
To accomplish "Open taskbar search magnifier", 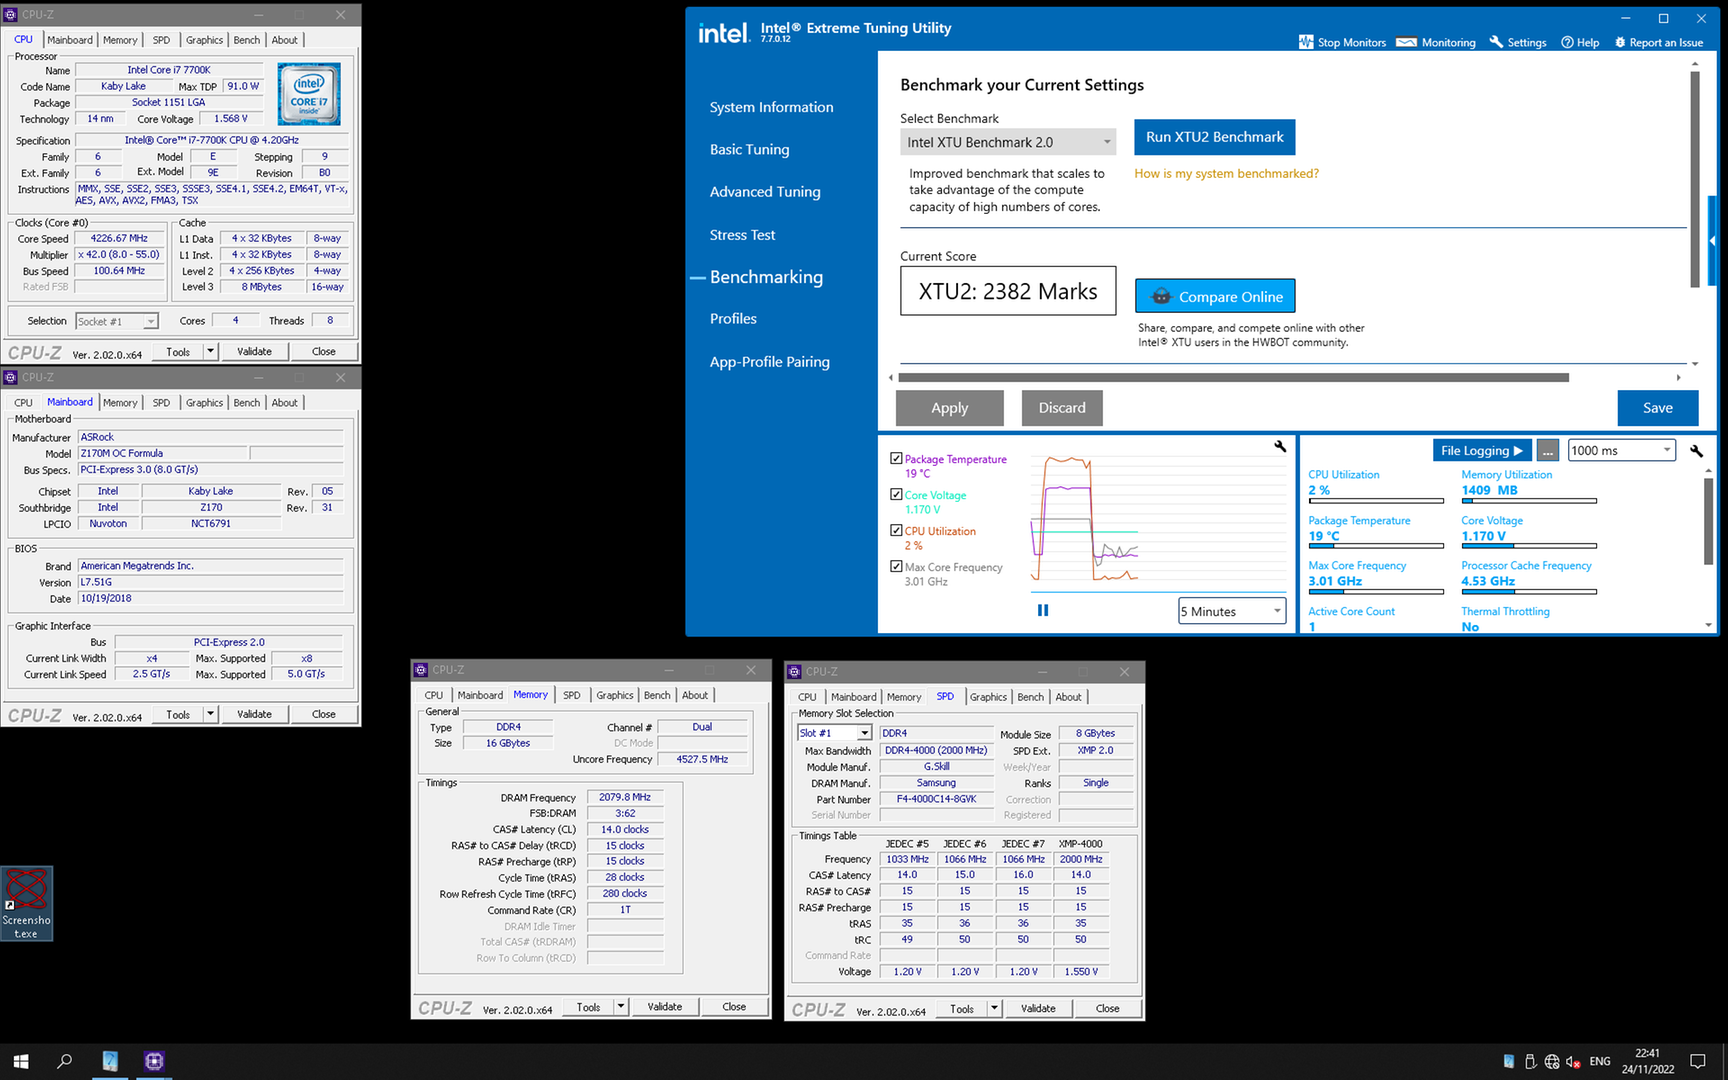I will 65,1061.
